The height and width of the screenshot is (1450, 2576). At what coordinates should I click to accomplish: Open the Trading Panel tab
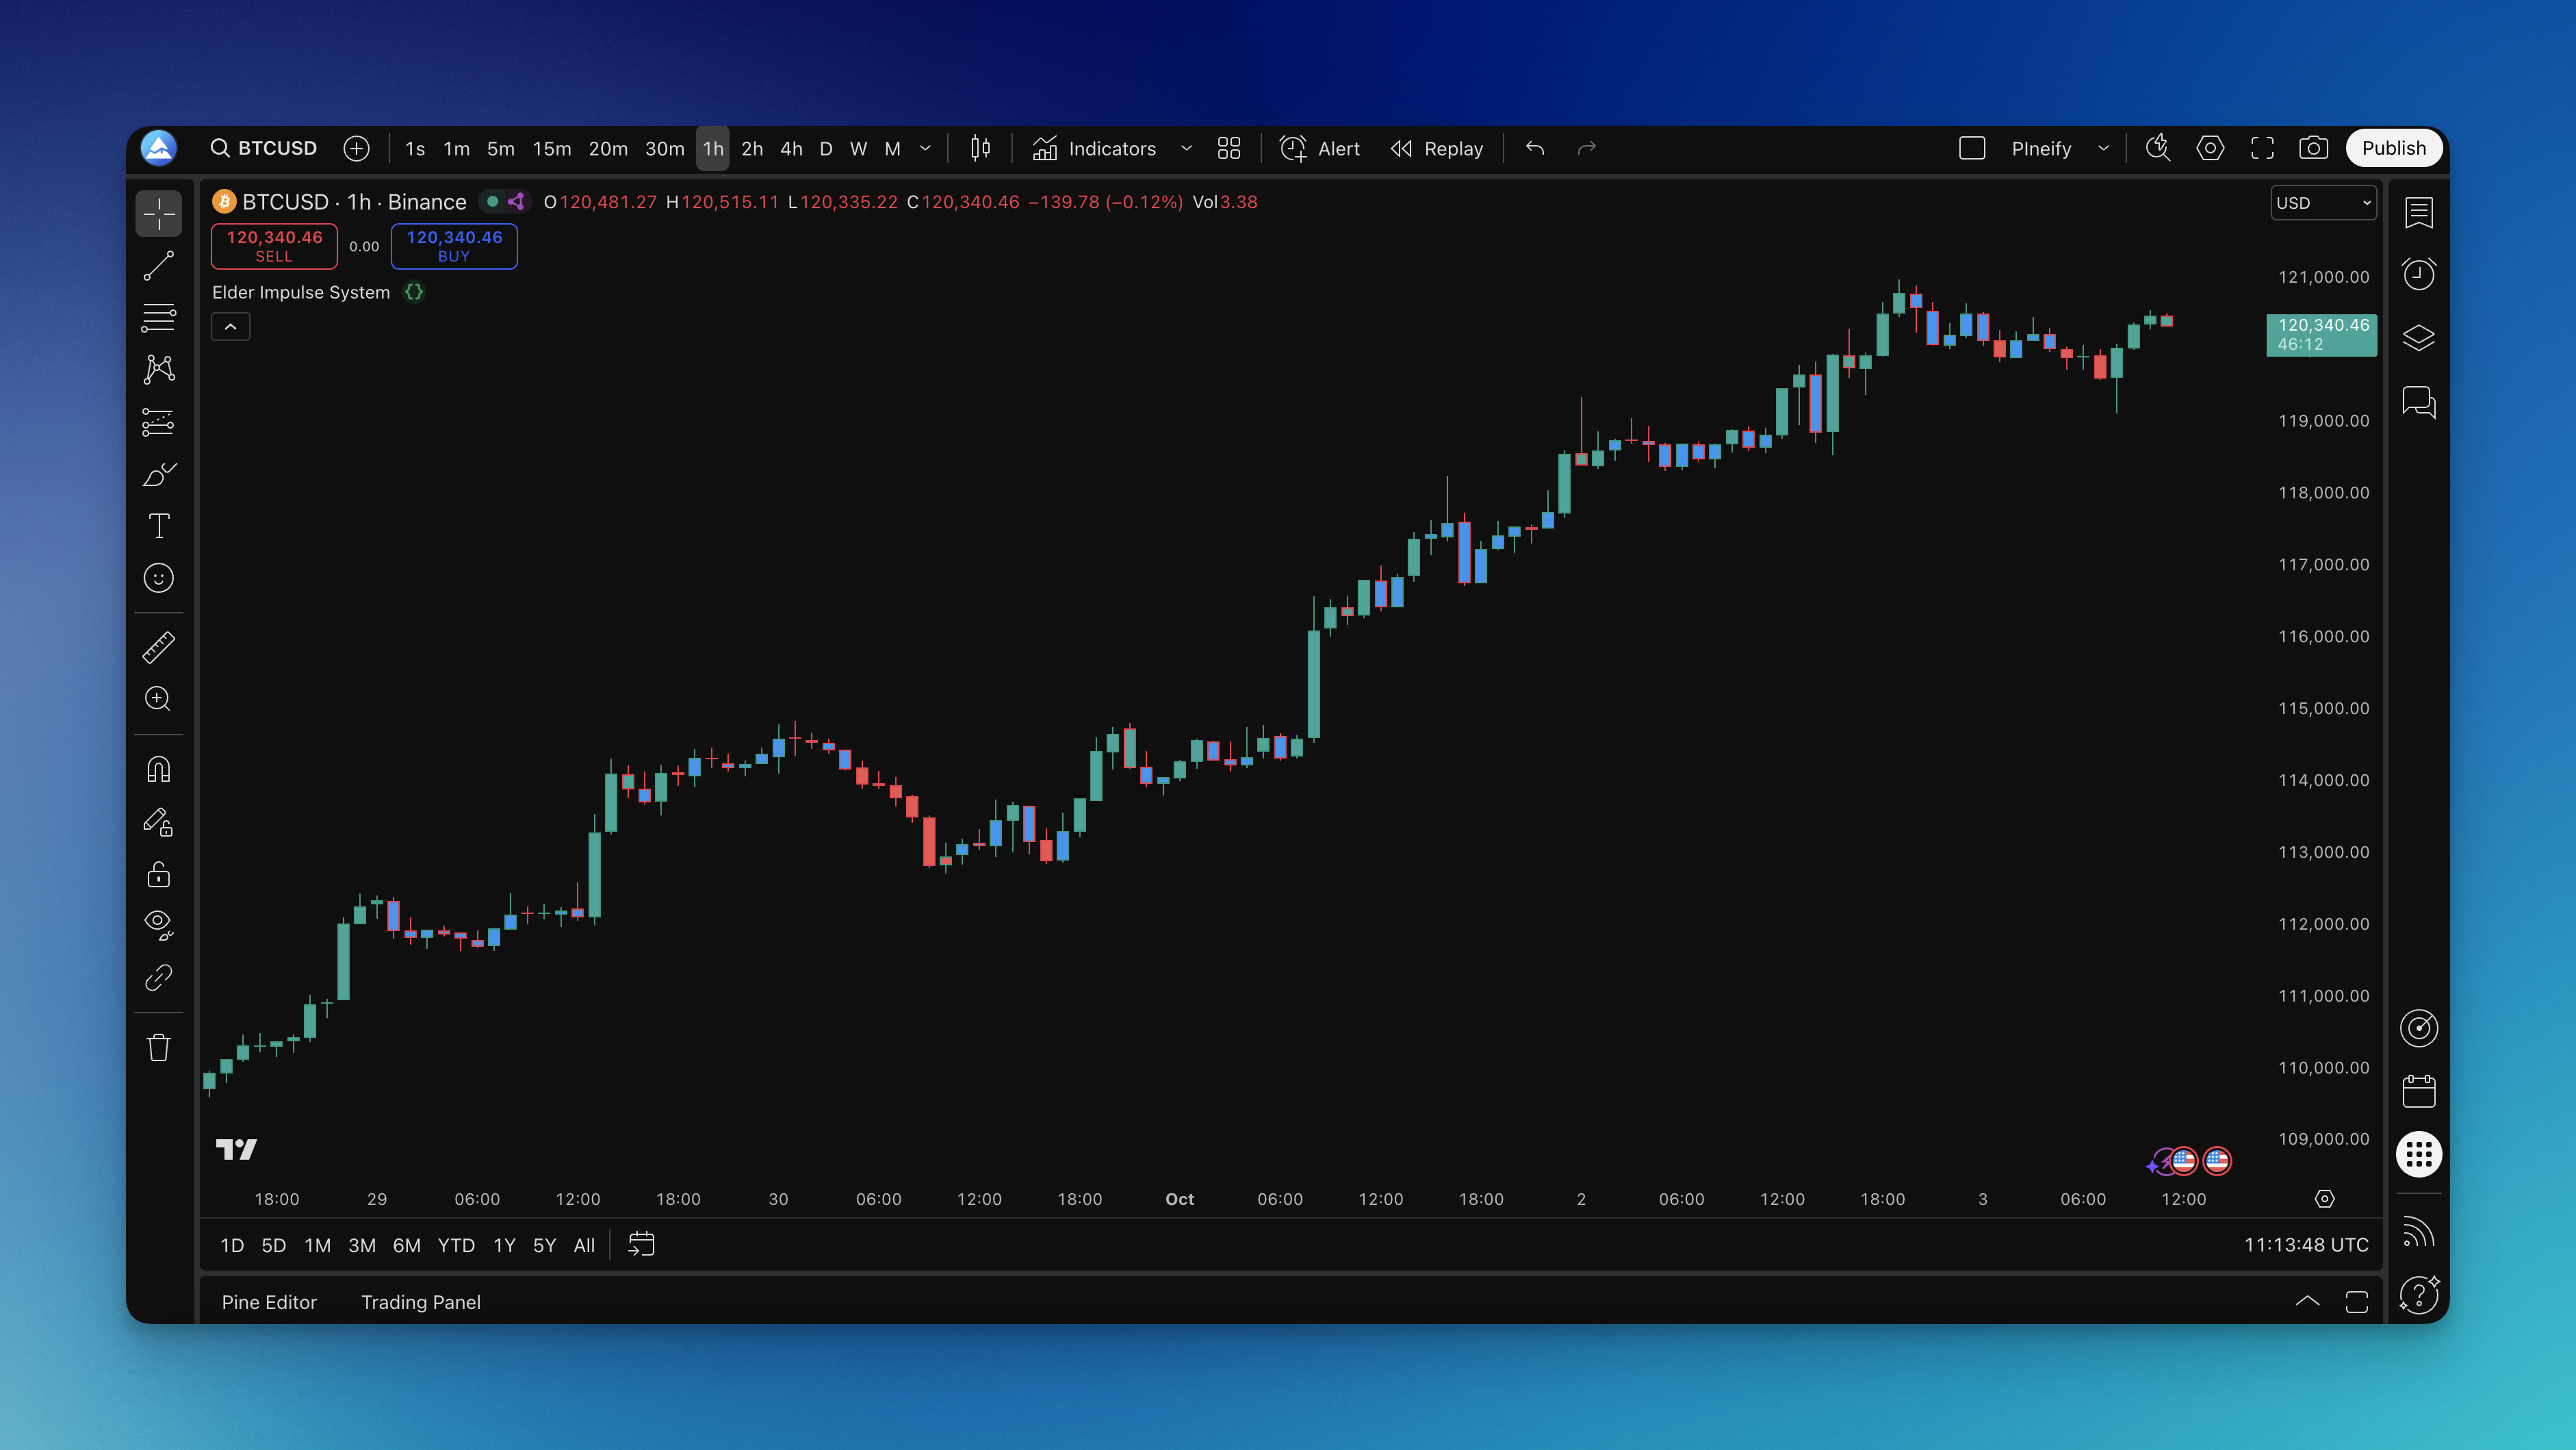(420, 1302)
